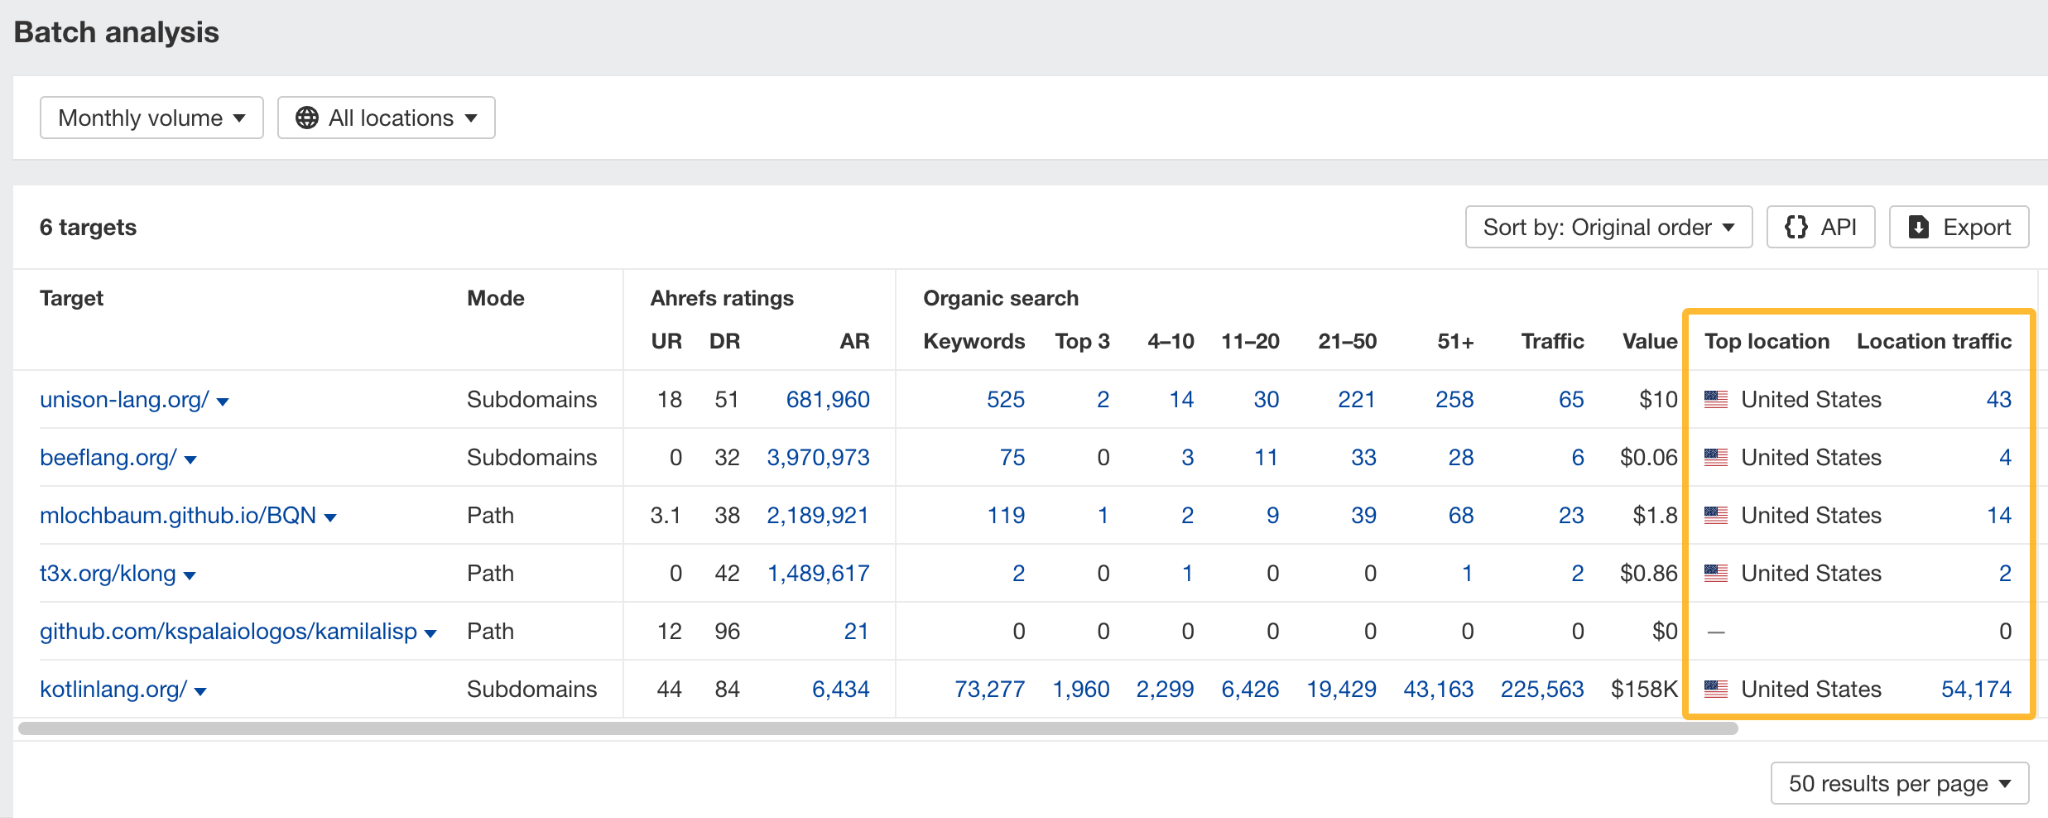Open the 50 results per page dropdown
Viewport: 2048px width, 818px height.
click(x=1899, y=783)
